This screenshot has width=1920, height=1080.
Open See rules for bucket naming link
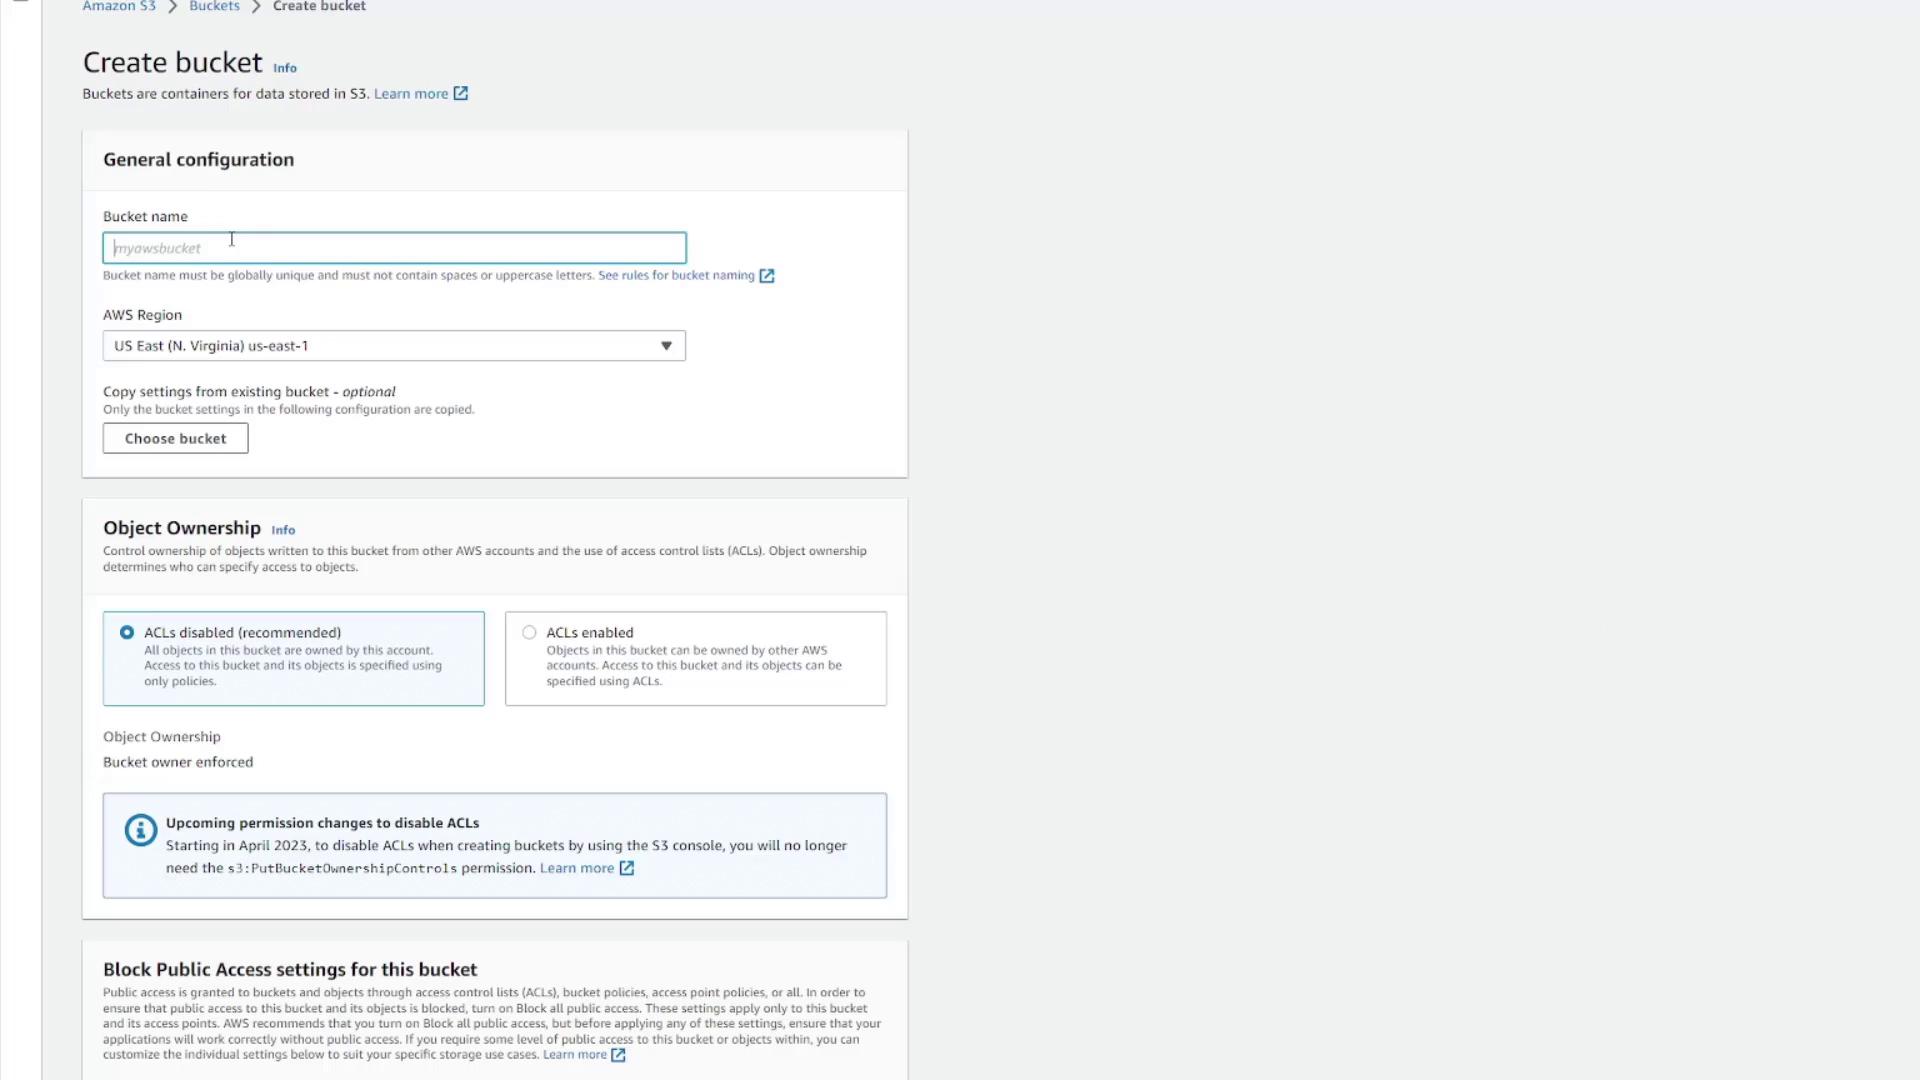pyautogui.click(x=676, y=276)
